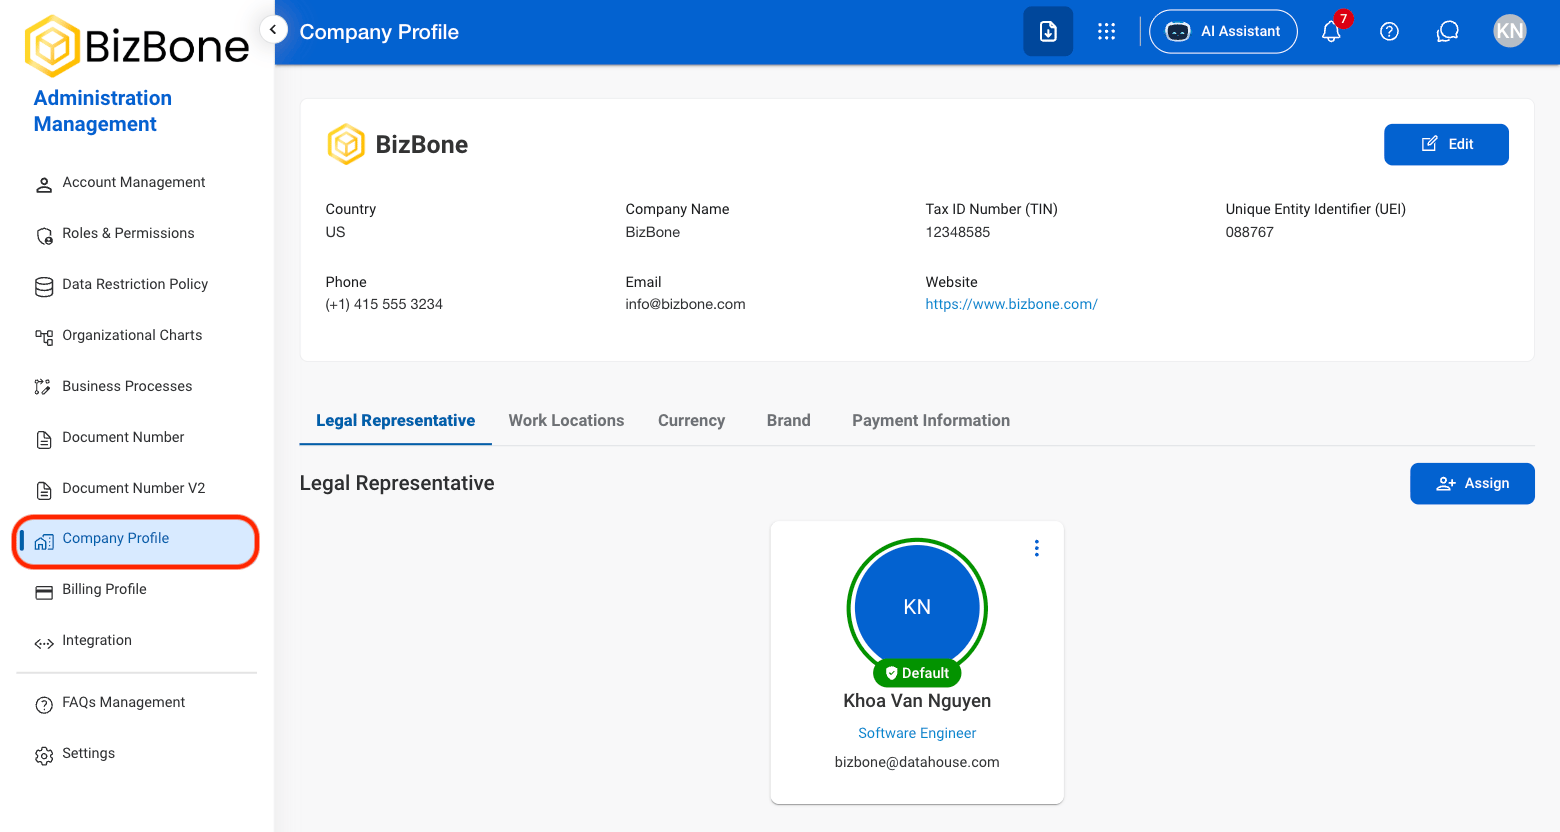
Task: Open the apps grid menu
Action: (x=1106, y=32)
